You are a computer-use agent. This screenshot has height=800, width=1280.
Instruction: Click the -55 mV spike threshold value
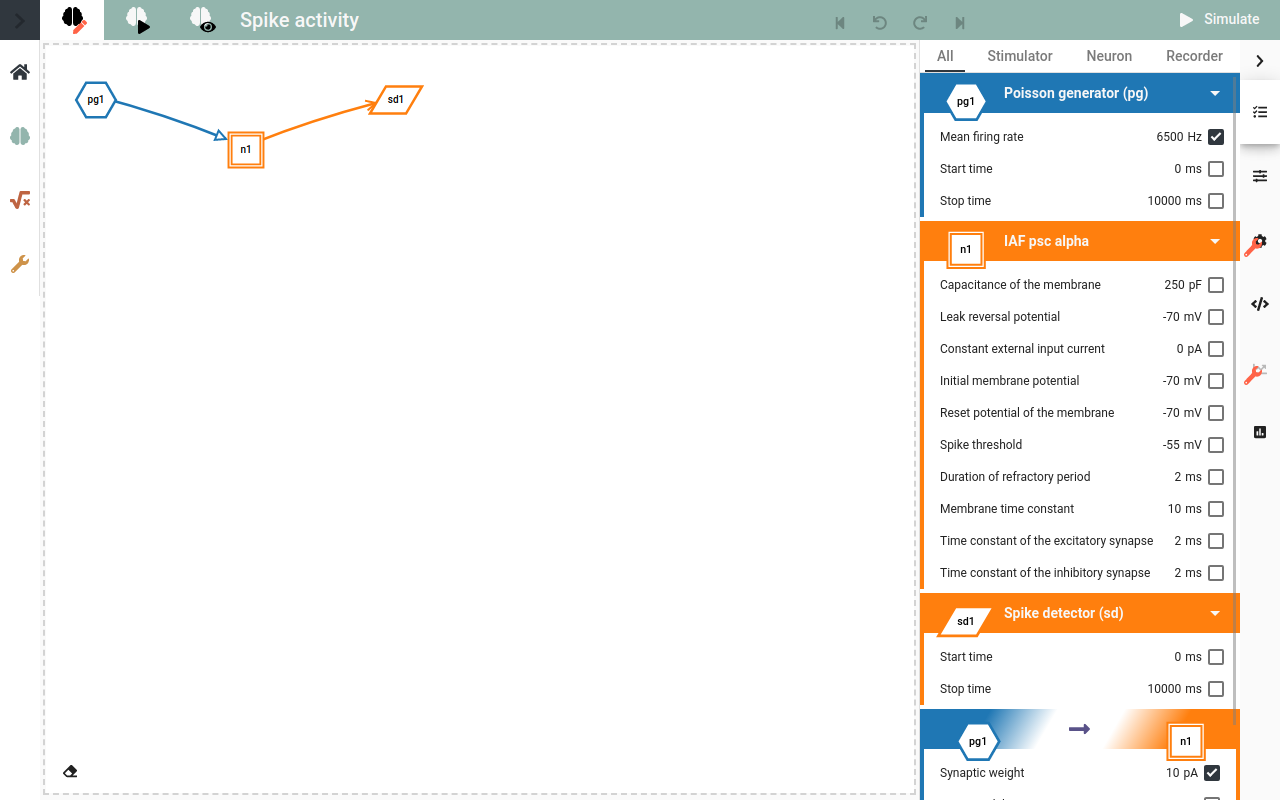(x=1182, y=445)
